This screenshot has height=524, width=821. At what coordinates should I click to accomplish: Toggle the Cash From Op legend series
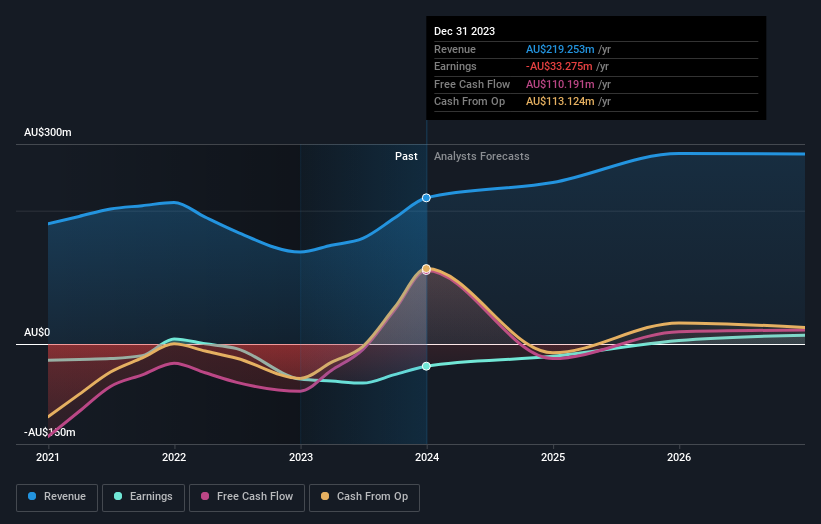[364, 497]
